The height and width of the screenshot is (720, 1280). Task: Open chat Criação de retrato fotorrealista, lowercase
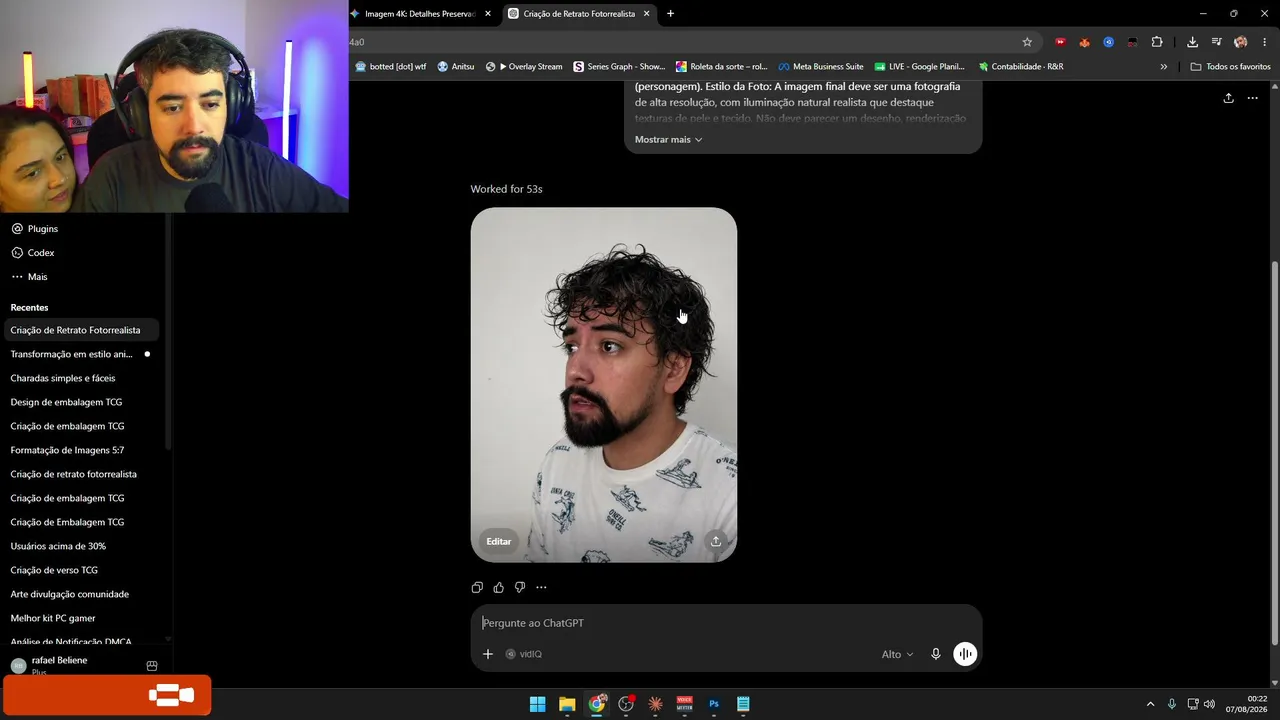pyautogui.click(x=81, y=474)
